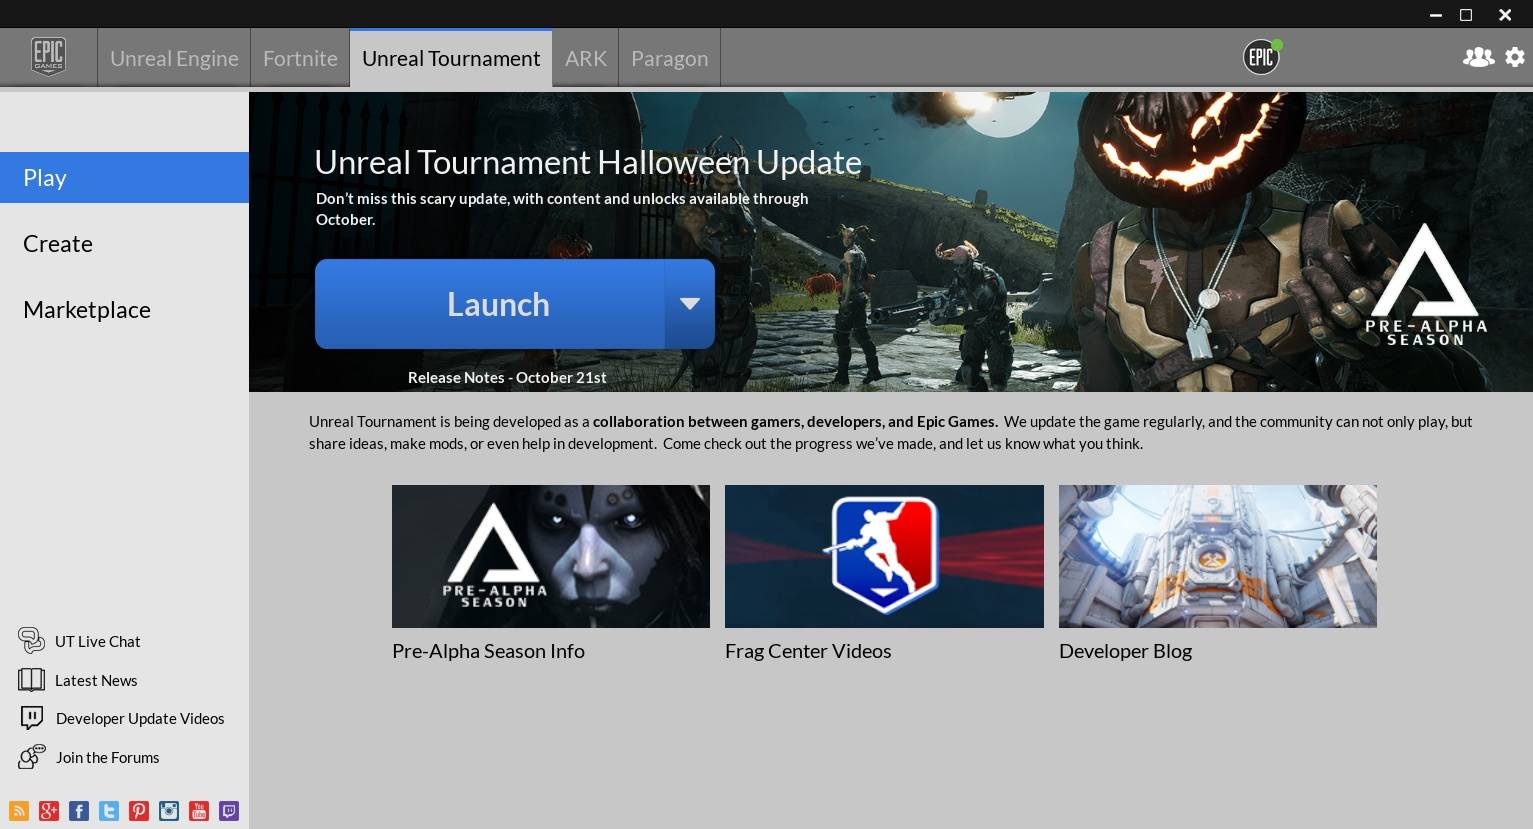The height and width of the screenshot is (829, 1533).
Task: Click the Unreal Tournament Halloween Update heading
Action: coord(588,162)
